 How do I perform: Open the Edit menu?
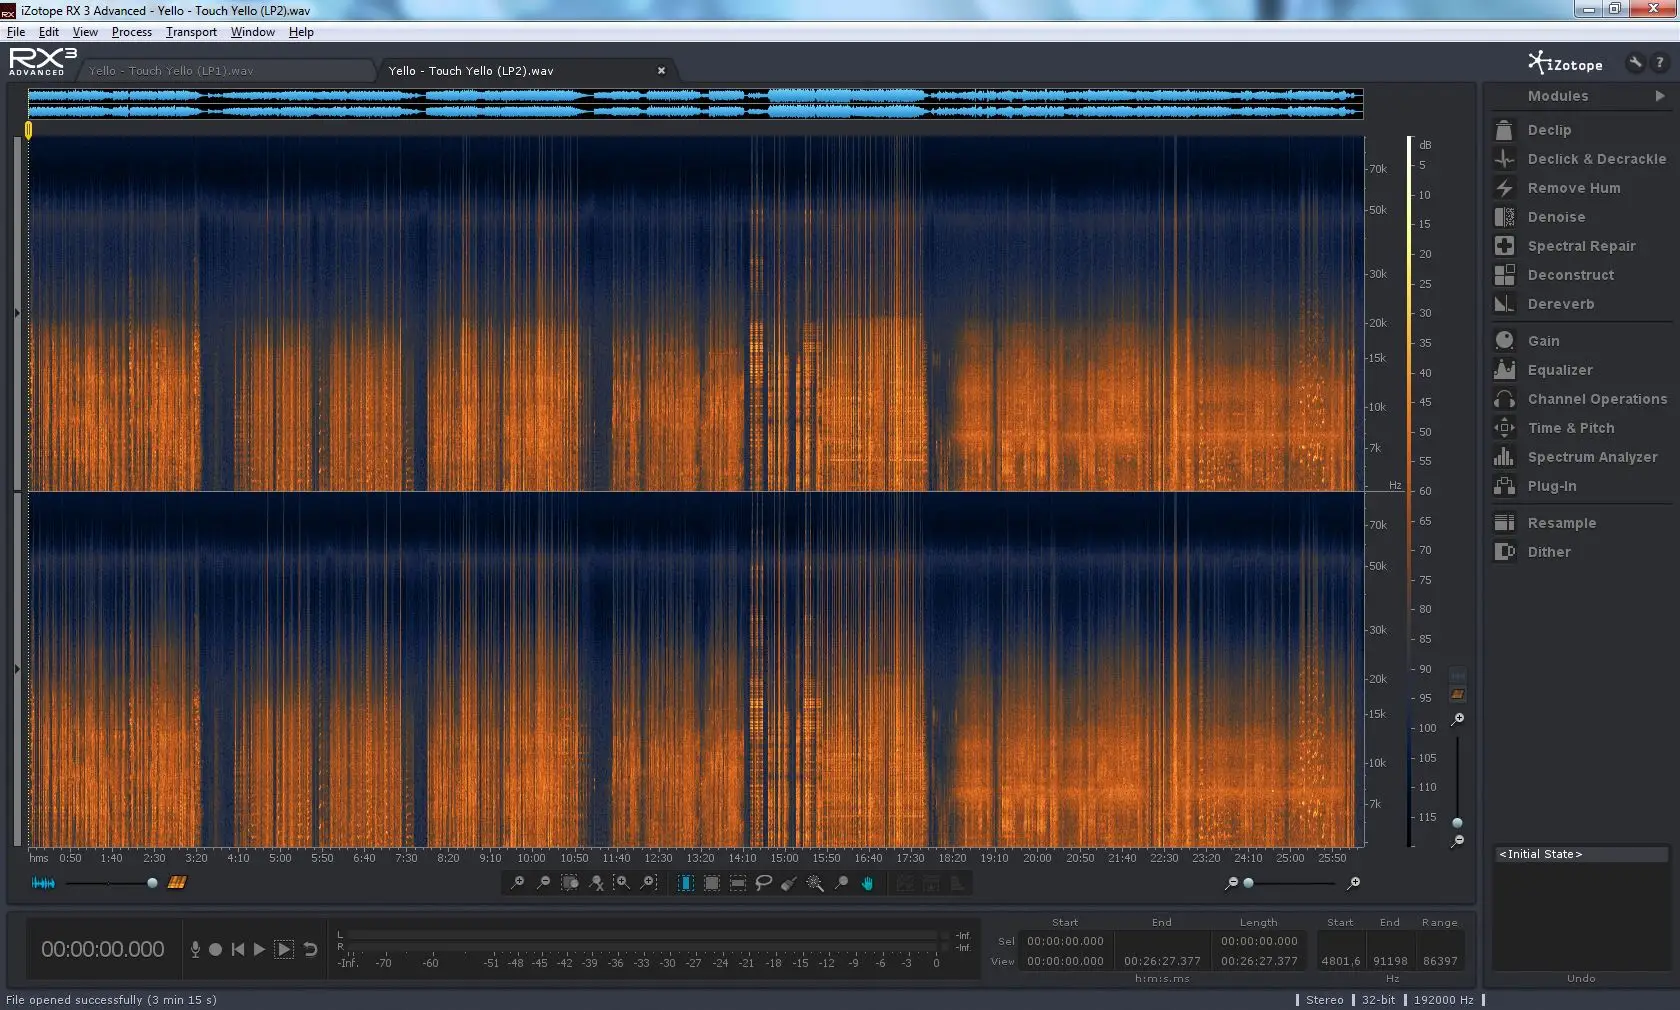click(49, 32)
